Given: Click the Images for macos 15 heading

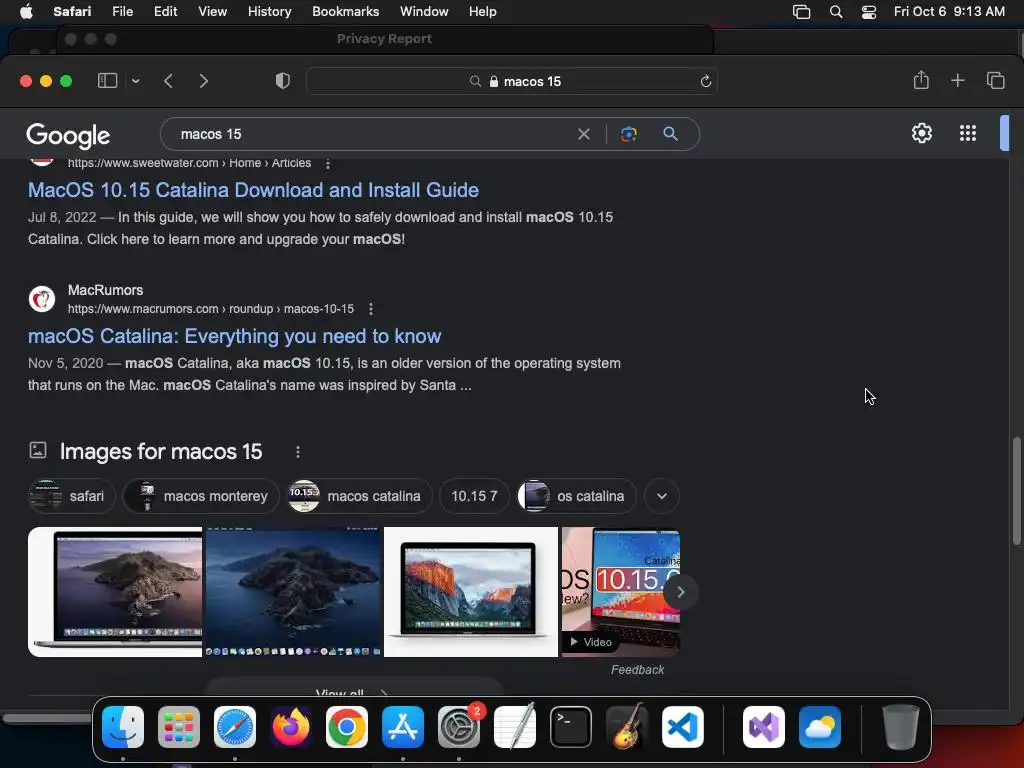Looking at the screenshot, I should pyautogui.click(x=161, y=452).
